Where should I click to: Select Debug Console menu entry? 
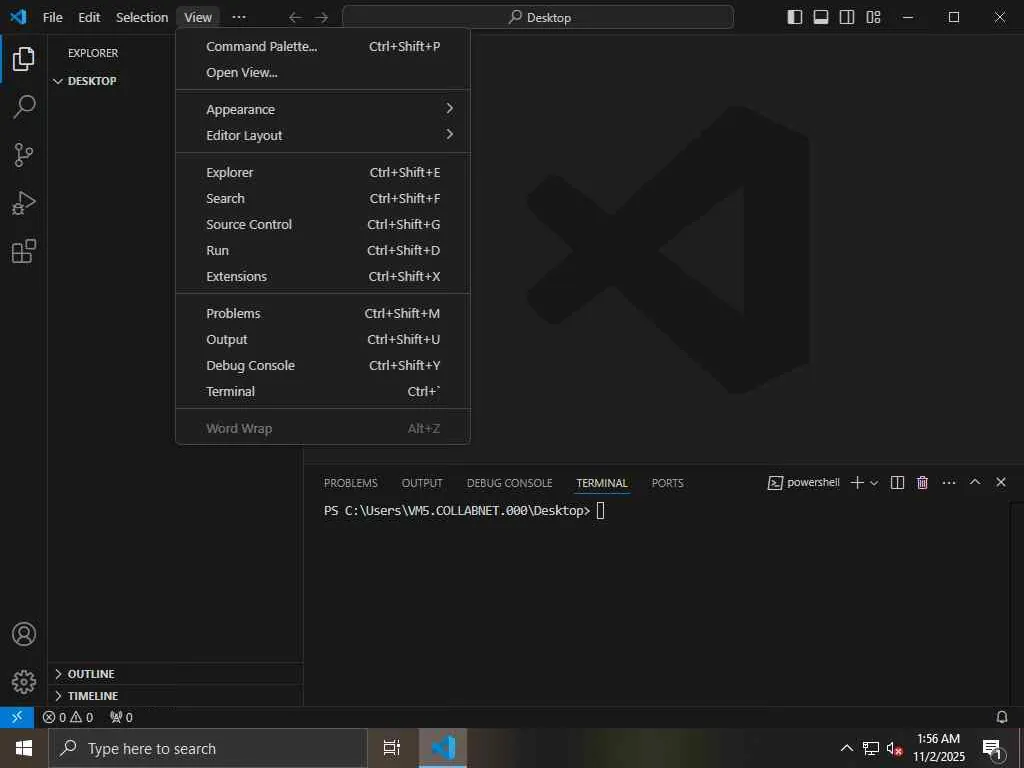point(323,366)
